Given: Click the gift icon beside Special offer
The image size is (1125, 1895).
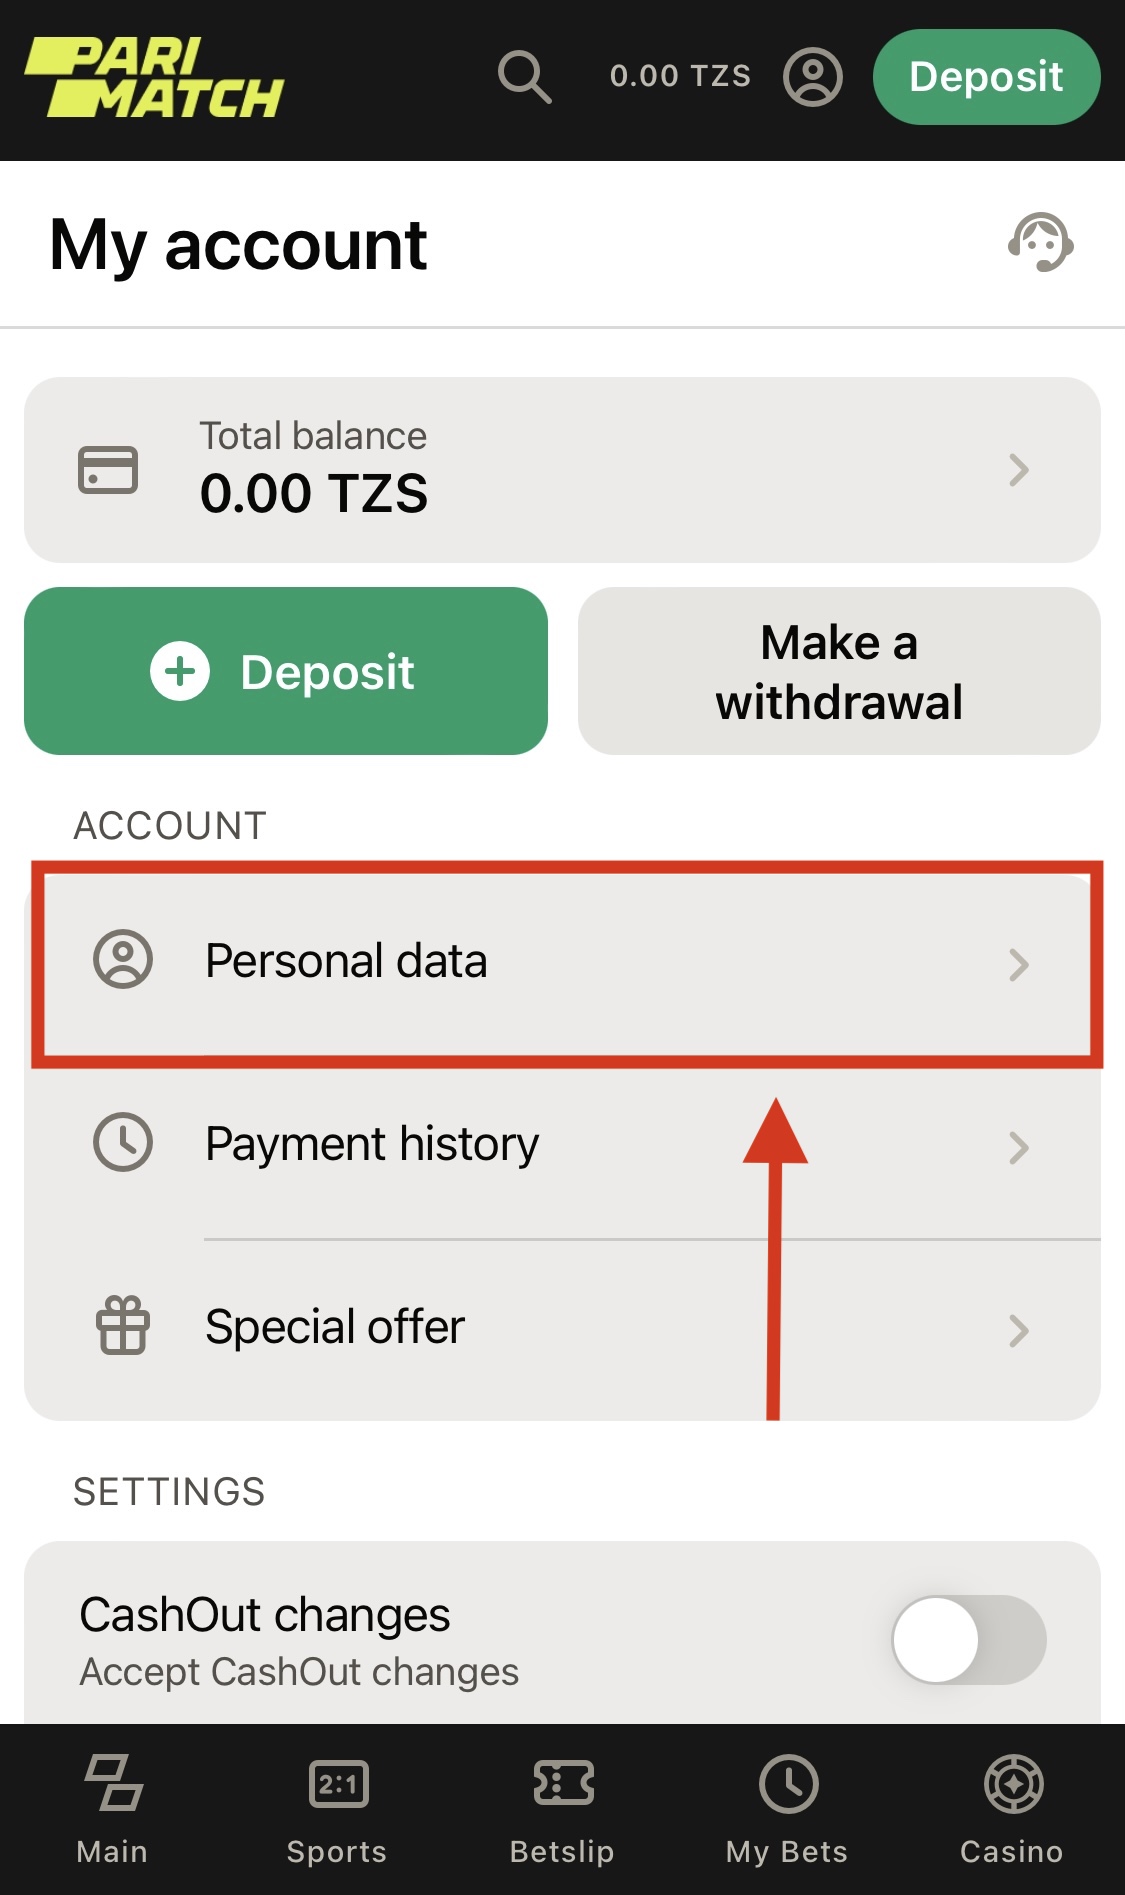Looking at the screenshot, I should 123,1326.
